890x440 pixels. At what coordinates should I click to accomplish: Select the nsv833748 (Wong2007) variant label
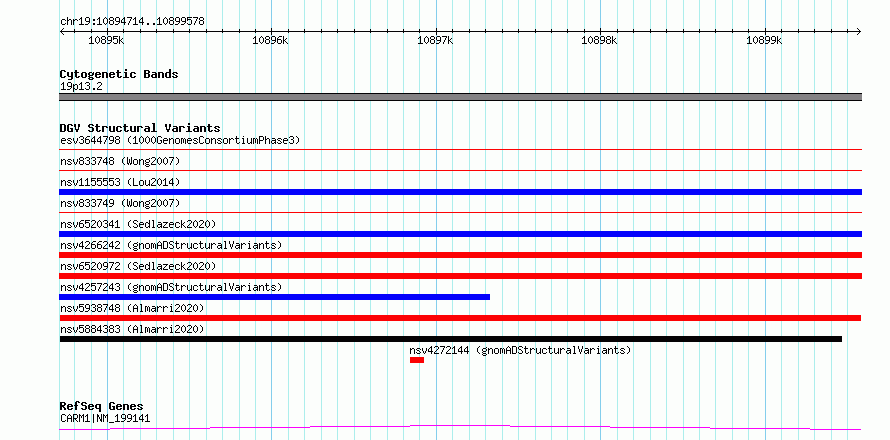coord(120,161)
